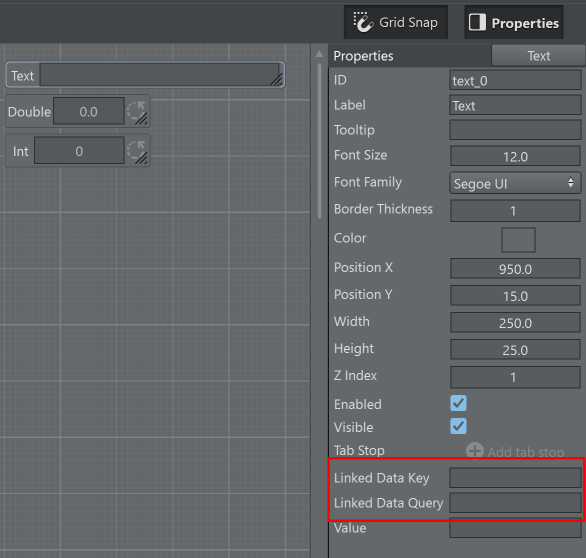586x558 pixels.
Task: Open the Color swatch picker
Action: point(518,240)
